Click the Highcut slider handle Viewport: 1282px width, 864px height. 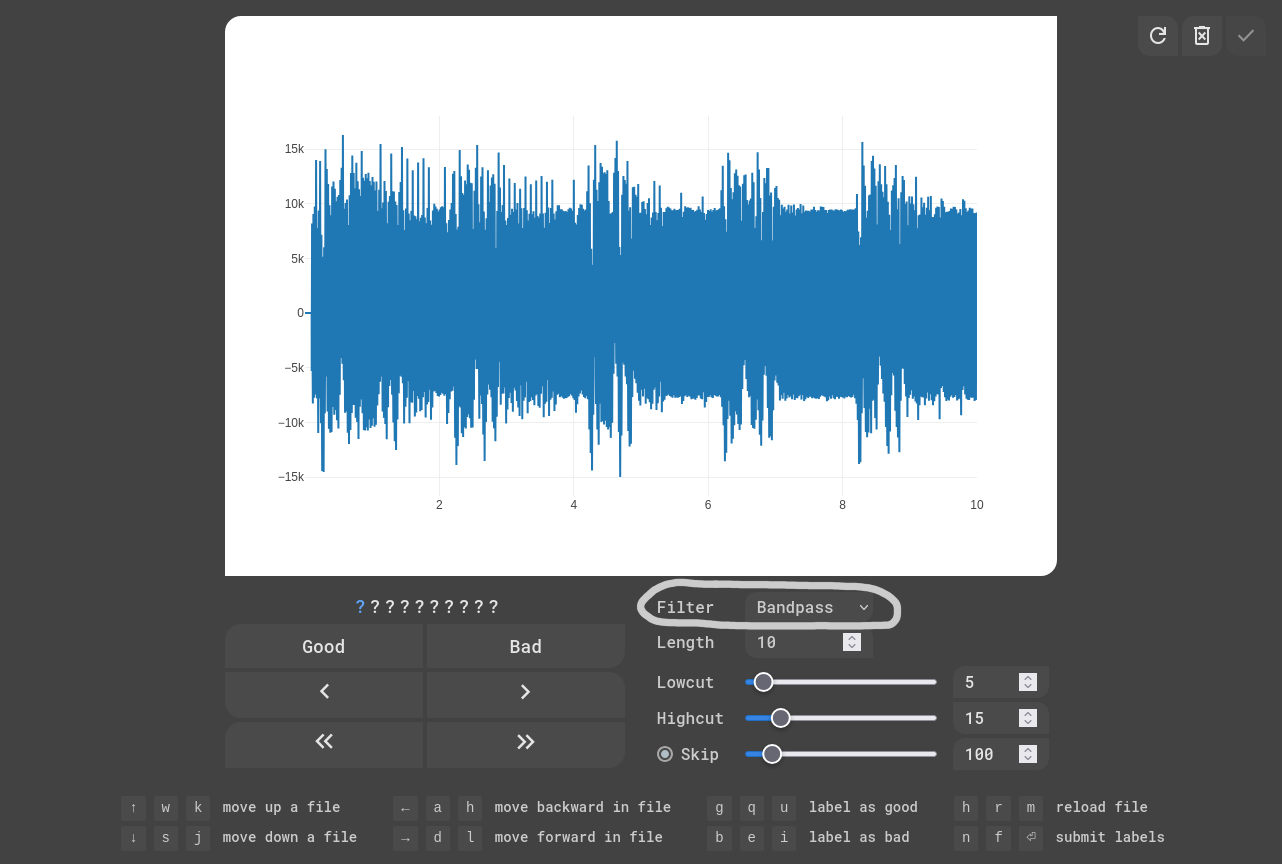tap(781, 718)
